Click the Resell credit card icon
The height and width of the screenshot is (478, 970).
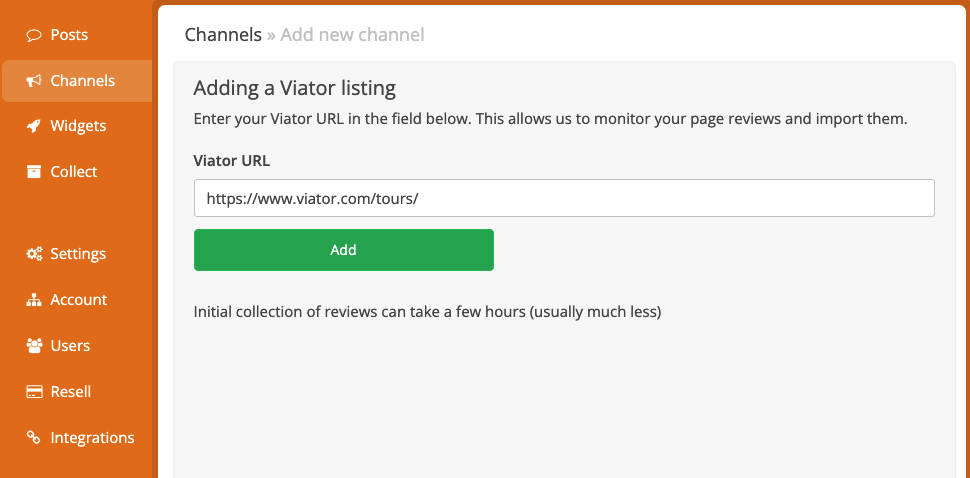[x=34, y=392]
